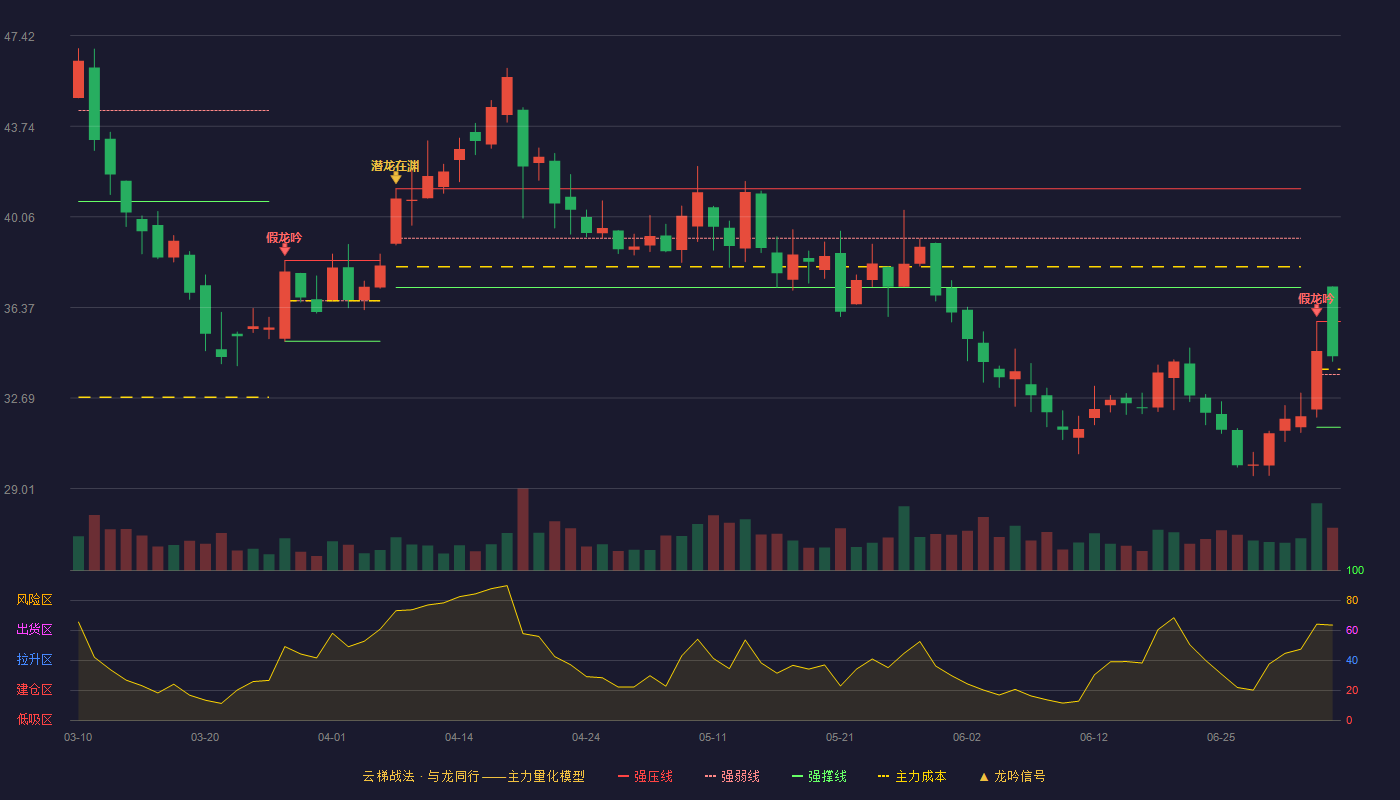The height and width of the screenshot is (800, 1400).
Task: Click the 06-02 date label
Action: pyautogui.click(x=967, y=737)
